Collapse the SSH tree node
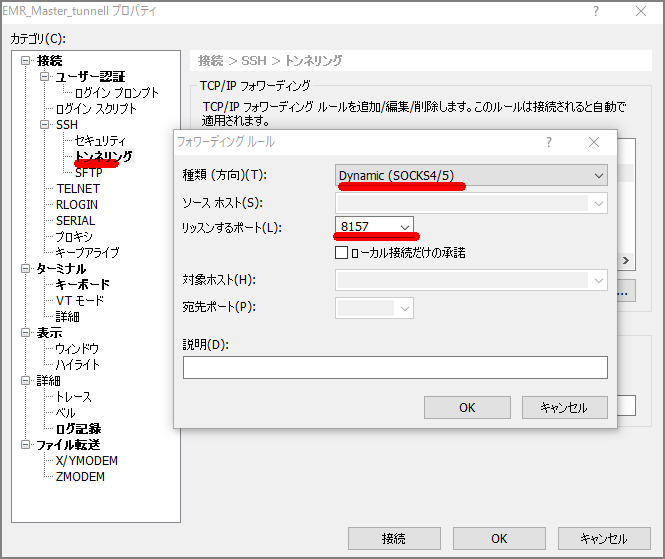 (45, 125)
